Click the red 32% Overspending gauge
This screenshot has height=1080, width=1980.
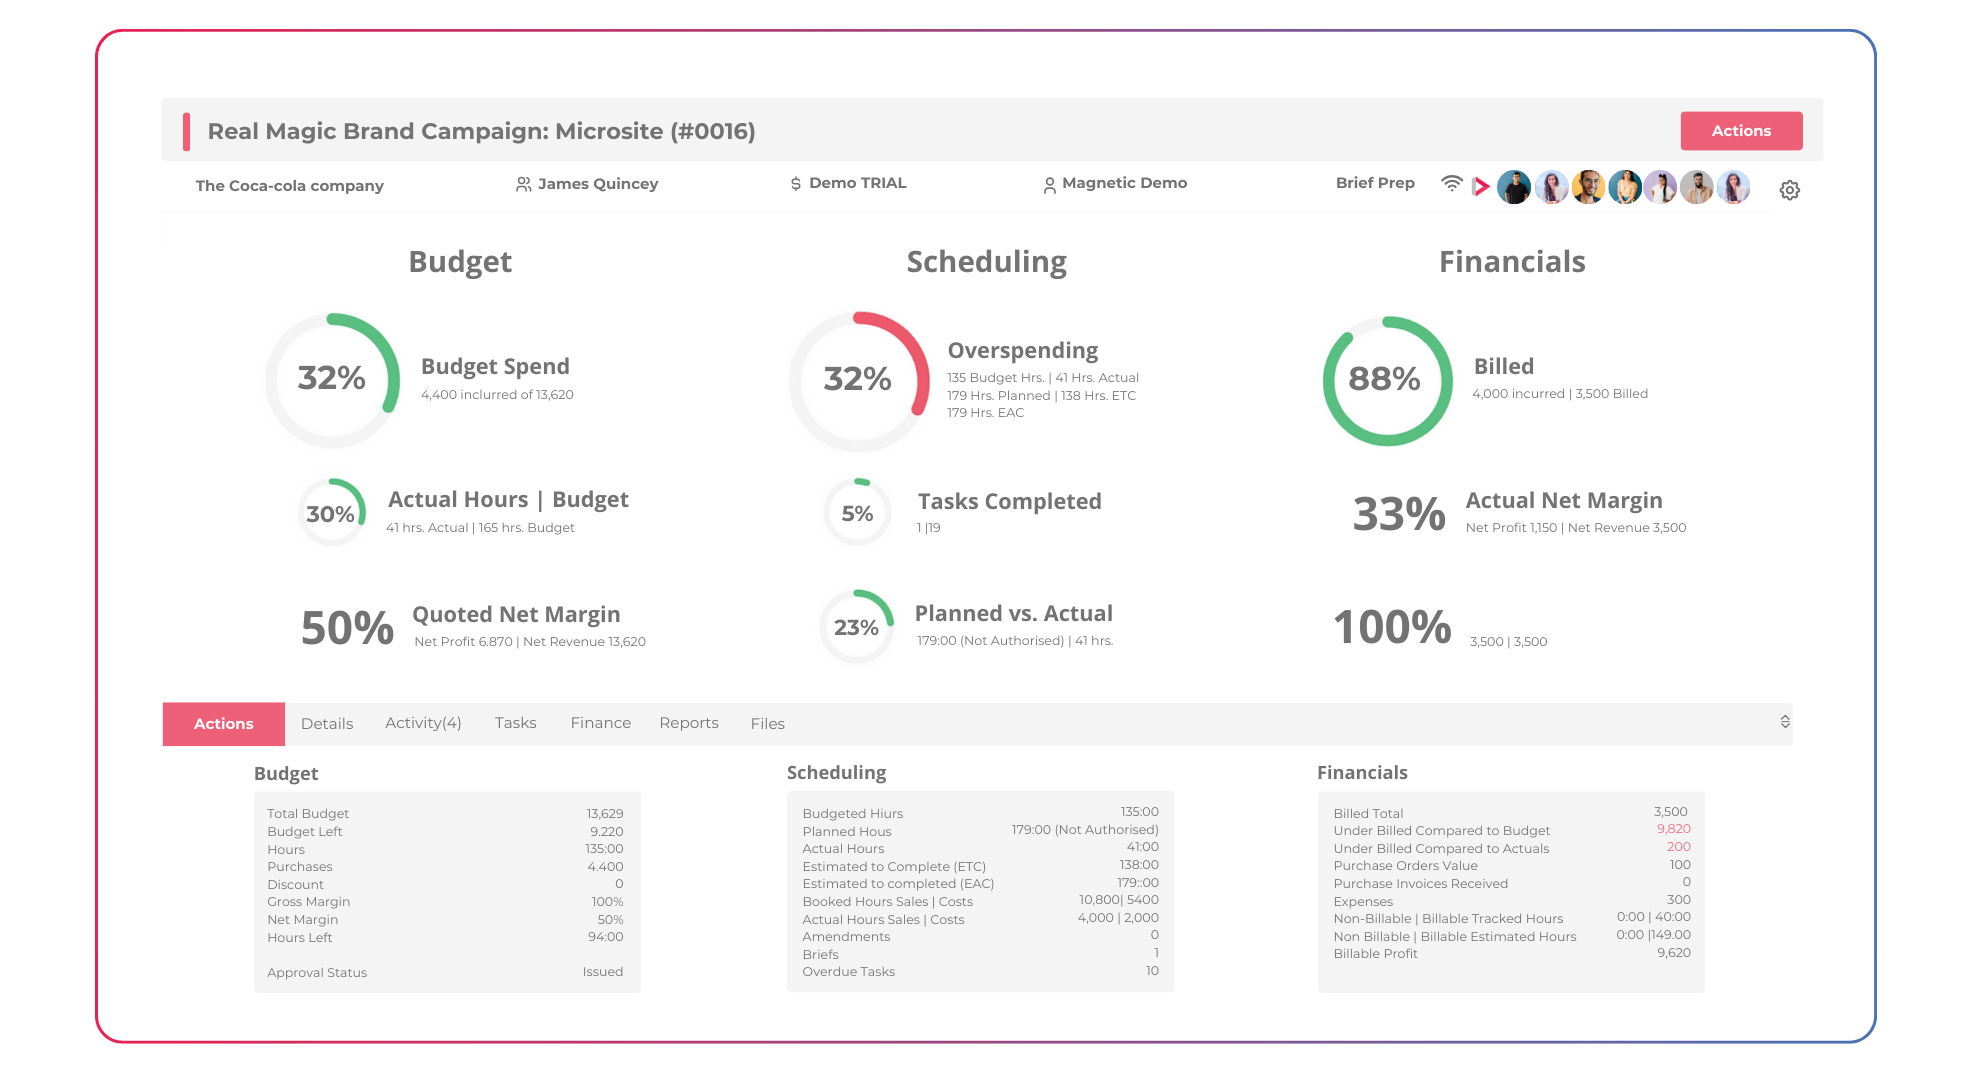(x=858, y=380)
